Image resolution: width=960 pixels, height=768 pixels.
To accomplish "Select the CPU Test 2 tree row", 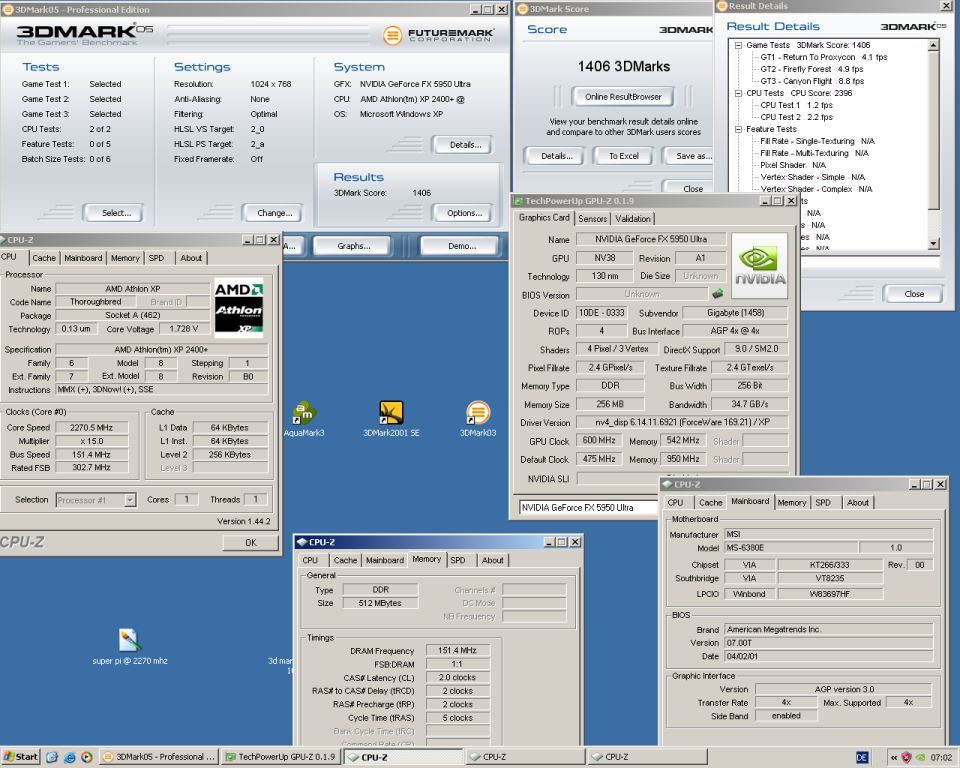I will click(x=797, y=117).
